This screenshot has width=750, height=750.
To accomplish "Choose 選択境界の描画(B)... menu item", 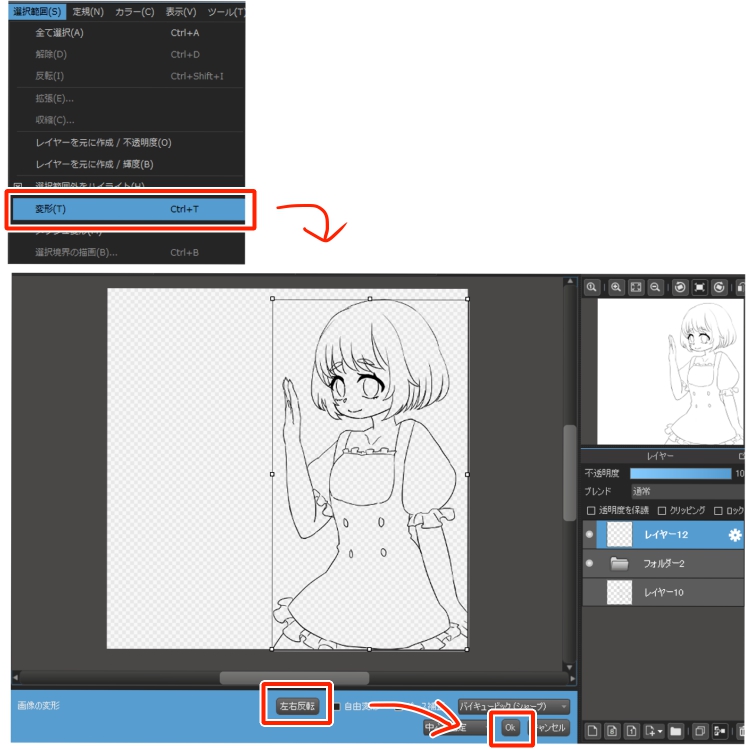I will click(127, 252).
